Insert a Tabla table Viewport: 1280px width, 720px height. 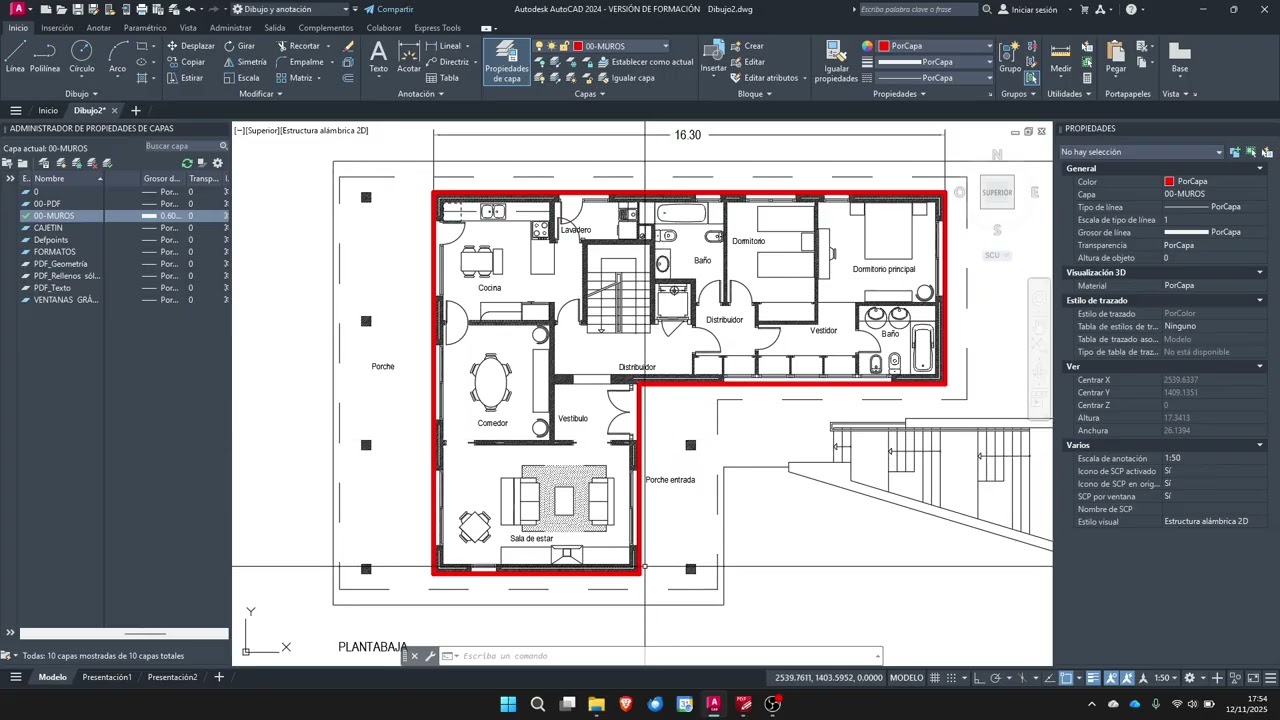[x=442, y=78]
